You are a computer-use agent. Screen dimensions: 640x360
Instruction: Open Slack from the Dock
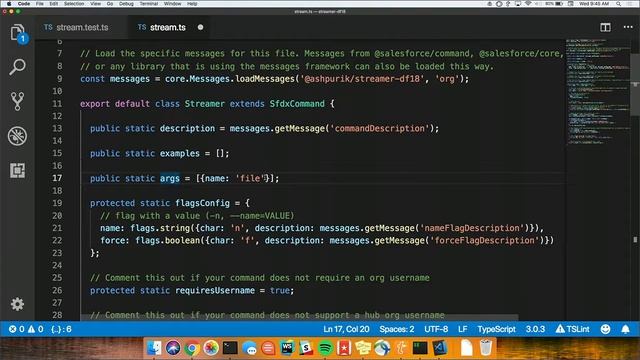click(x=306, y=348)
